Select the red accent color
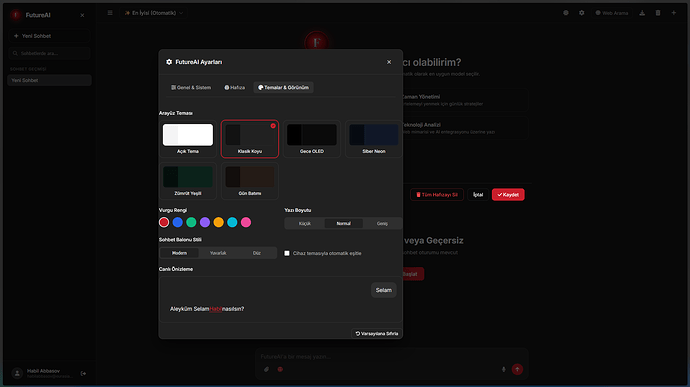Image resolution: width=690 pixels, height=387 pixels. point(164,222)
